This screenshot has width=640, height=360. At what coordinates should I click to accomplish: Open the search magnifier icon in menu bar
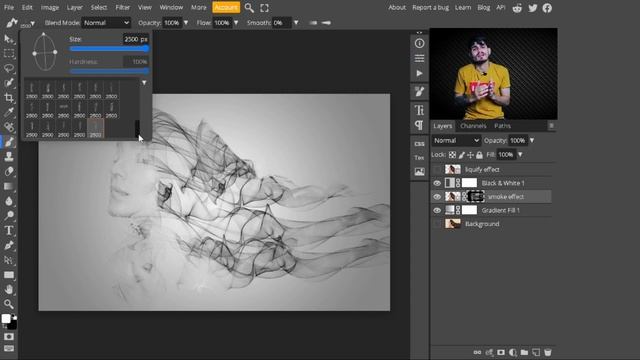point(249,8)
